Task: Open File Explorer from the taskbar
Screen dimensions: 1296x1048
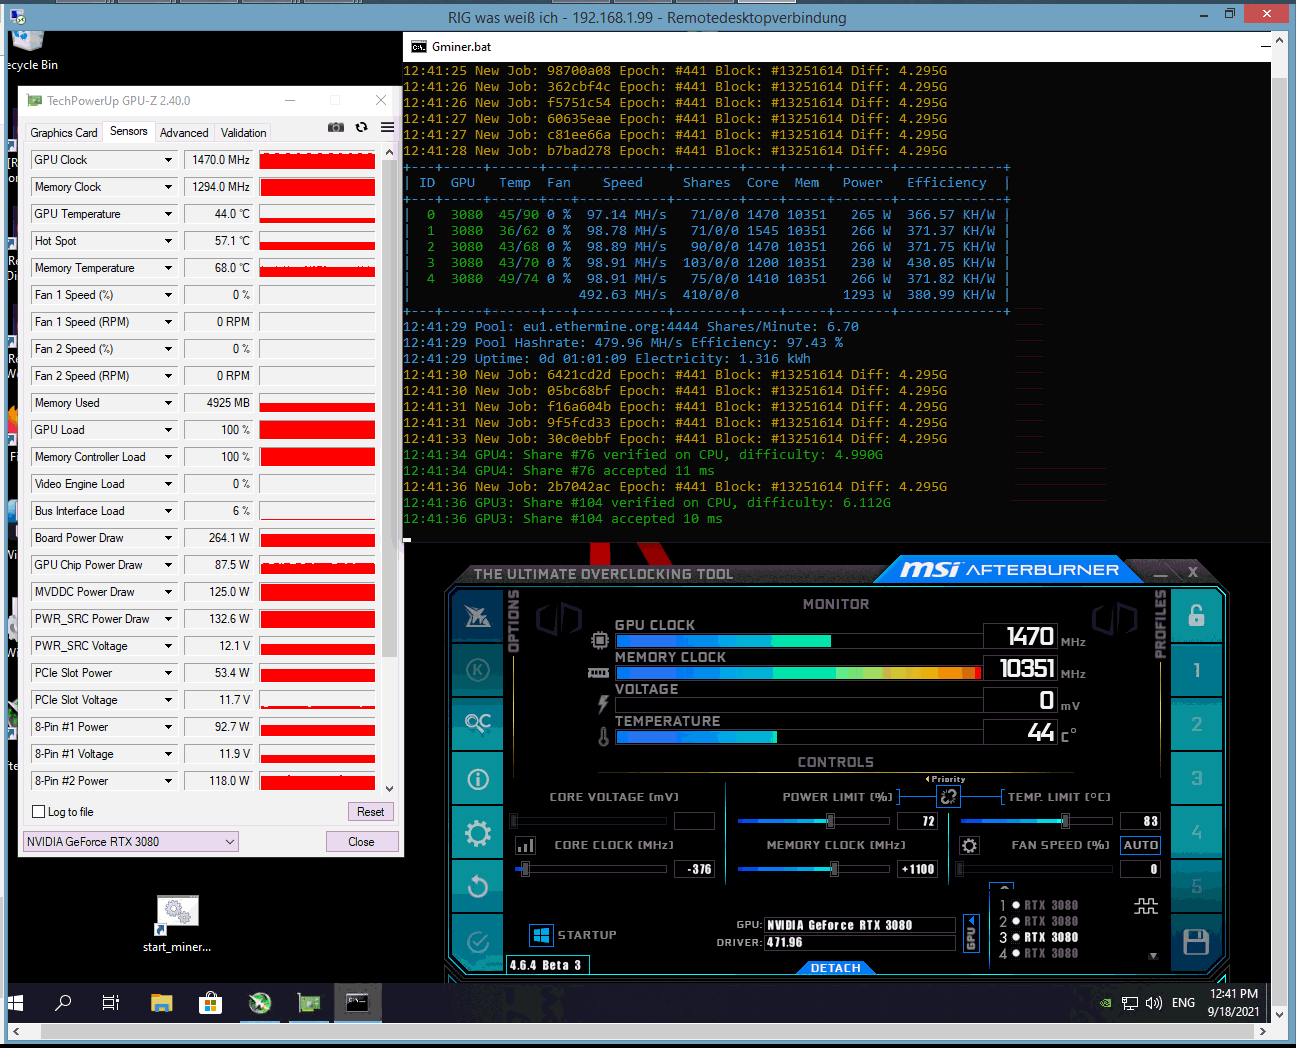Action: click(x=161, y=1002)
